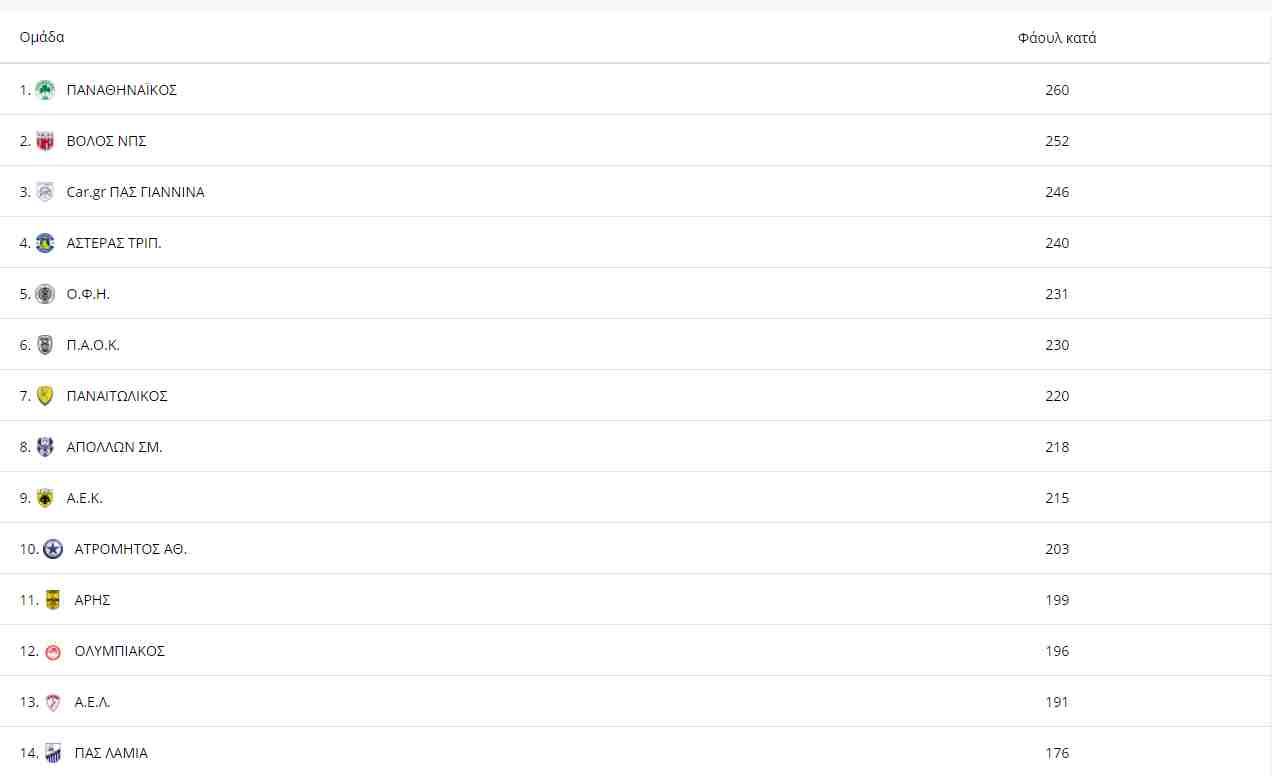1272x776 pixels.
Task: Click the ΠΑΝΑΙΤΩΛΙΚΟΣ yellow crest
Action: click(x=45, y=396)
